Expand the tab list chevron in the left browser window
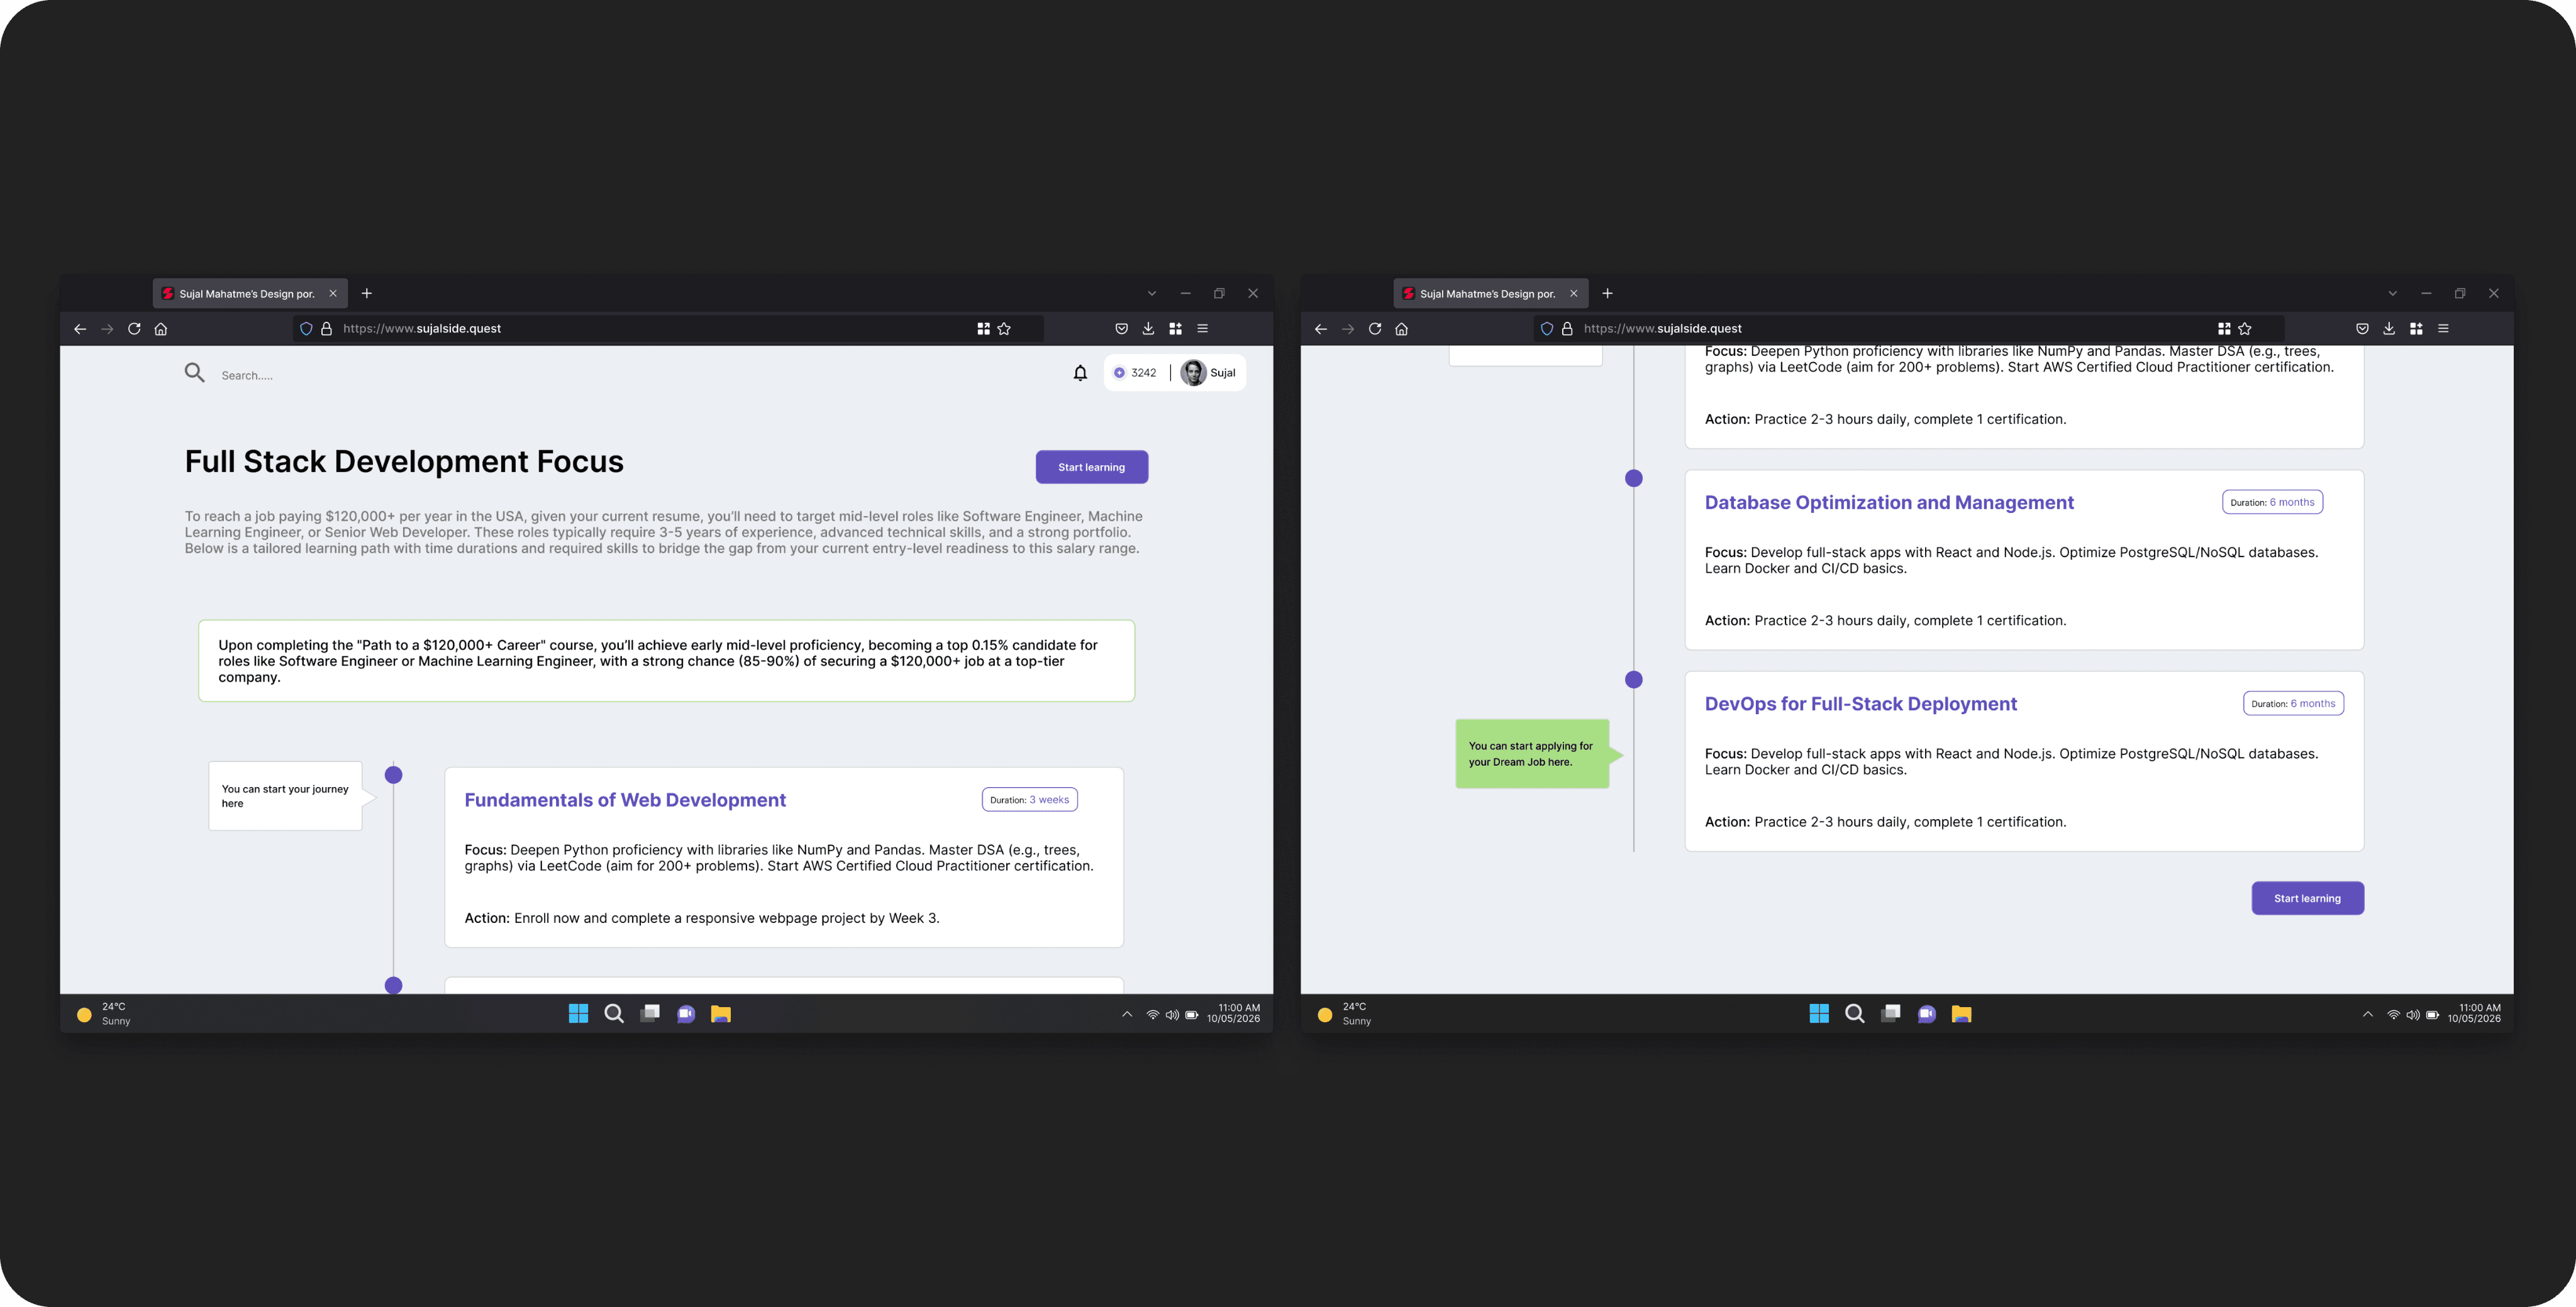Screen dimensions: 2576x1307 (x=1152, y=294)
